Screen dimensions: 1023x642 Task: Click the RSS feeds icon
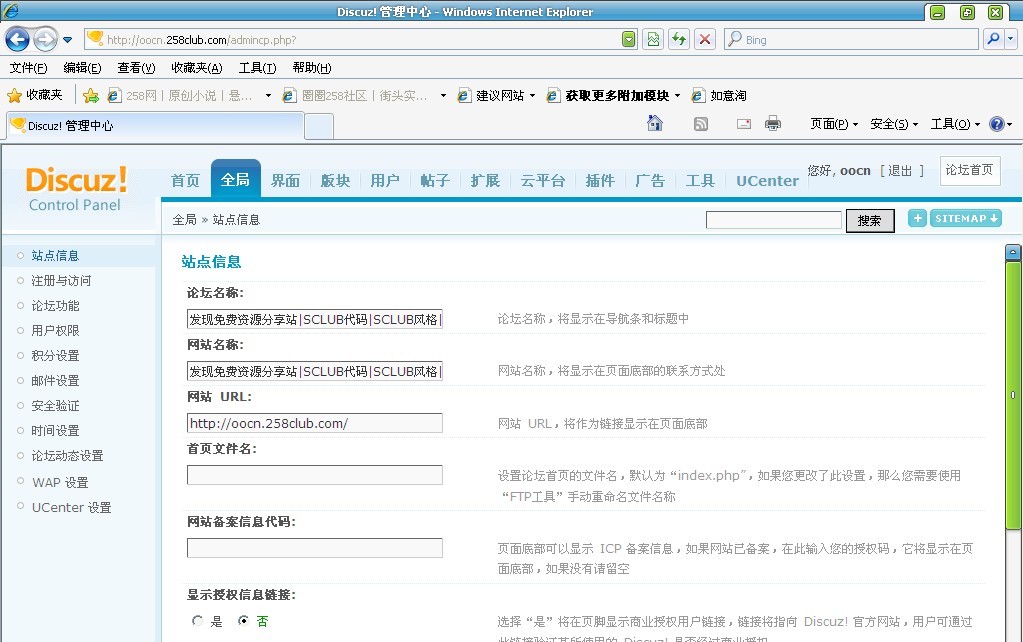point(701,123)
